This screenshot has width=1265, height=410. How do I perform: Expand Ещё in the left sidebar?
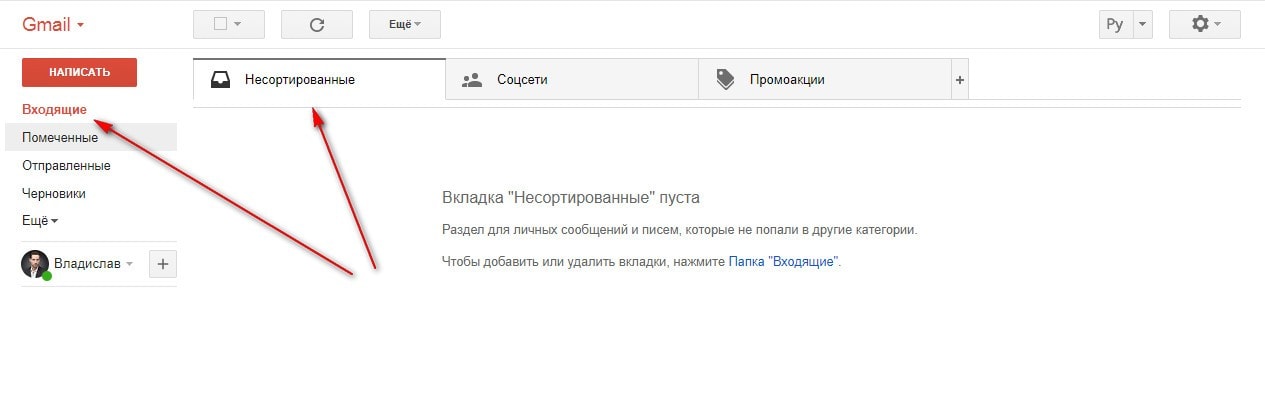40,221
